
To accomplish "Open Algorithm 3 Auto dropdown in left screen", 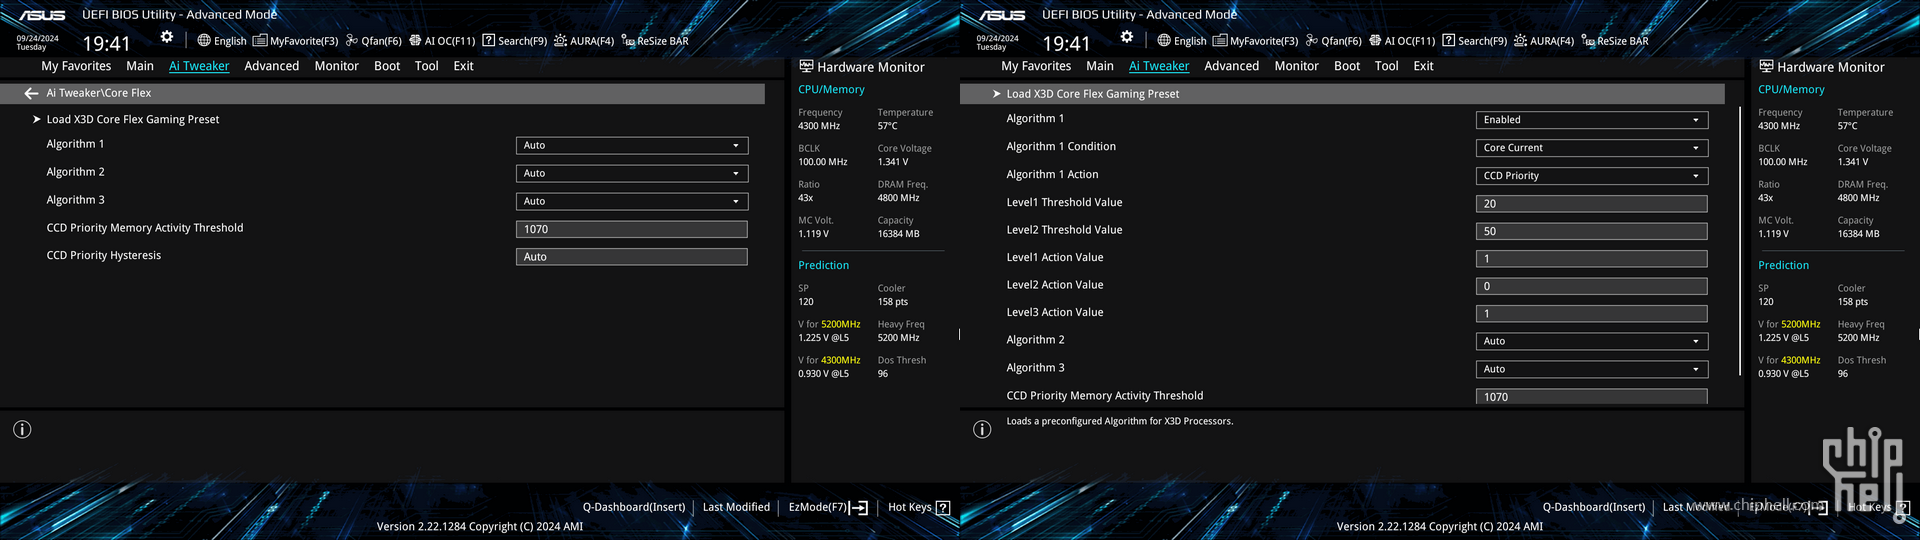I will coord(632,201).
